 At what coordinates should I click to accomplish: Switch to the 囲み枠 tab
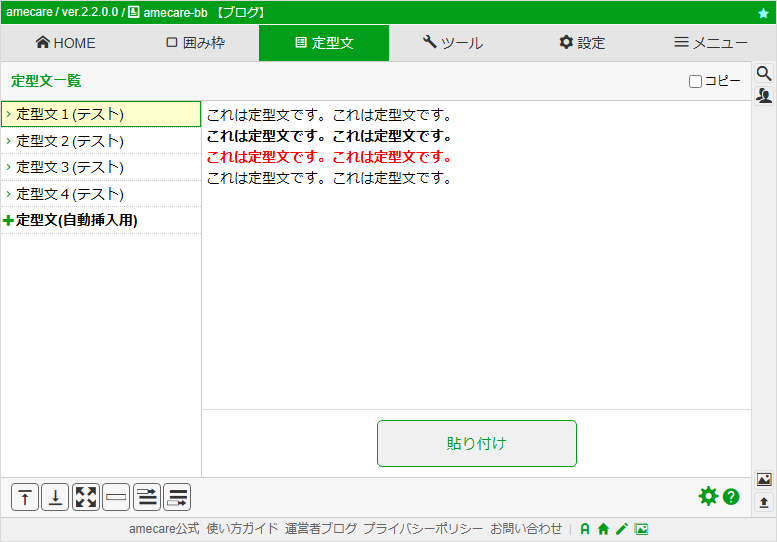coord(195,43)
